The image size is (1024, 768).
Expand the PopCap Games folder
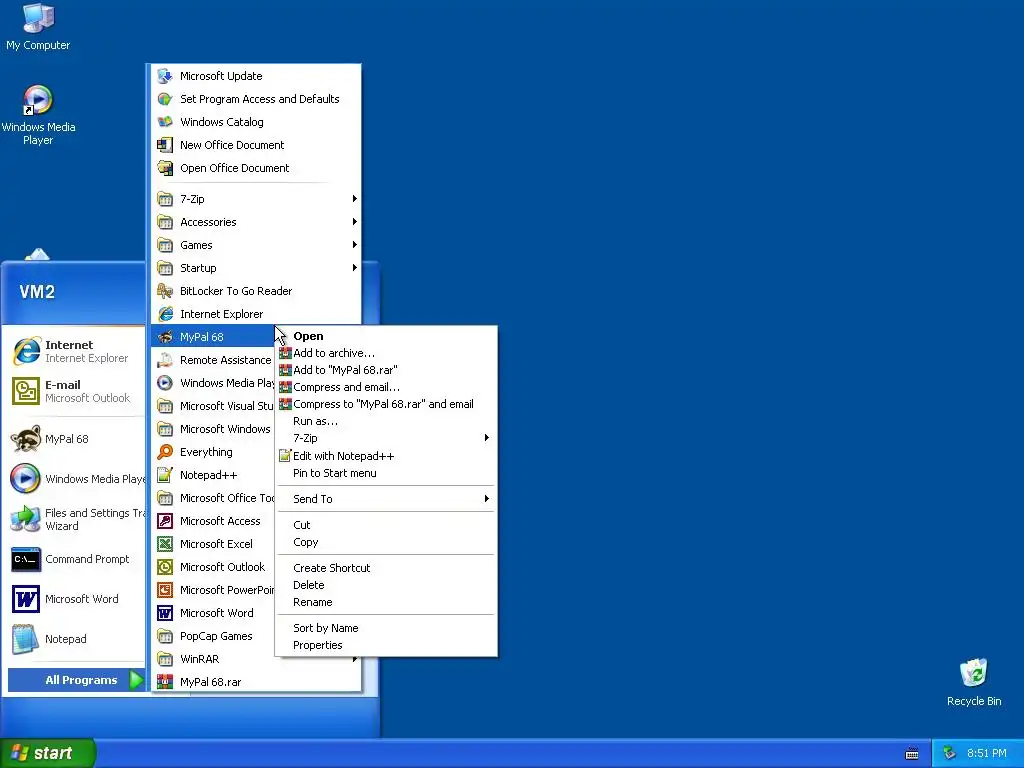click(213, 636)
